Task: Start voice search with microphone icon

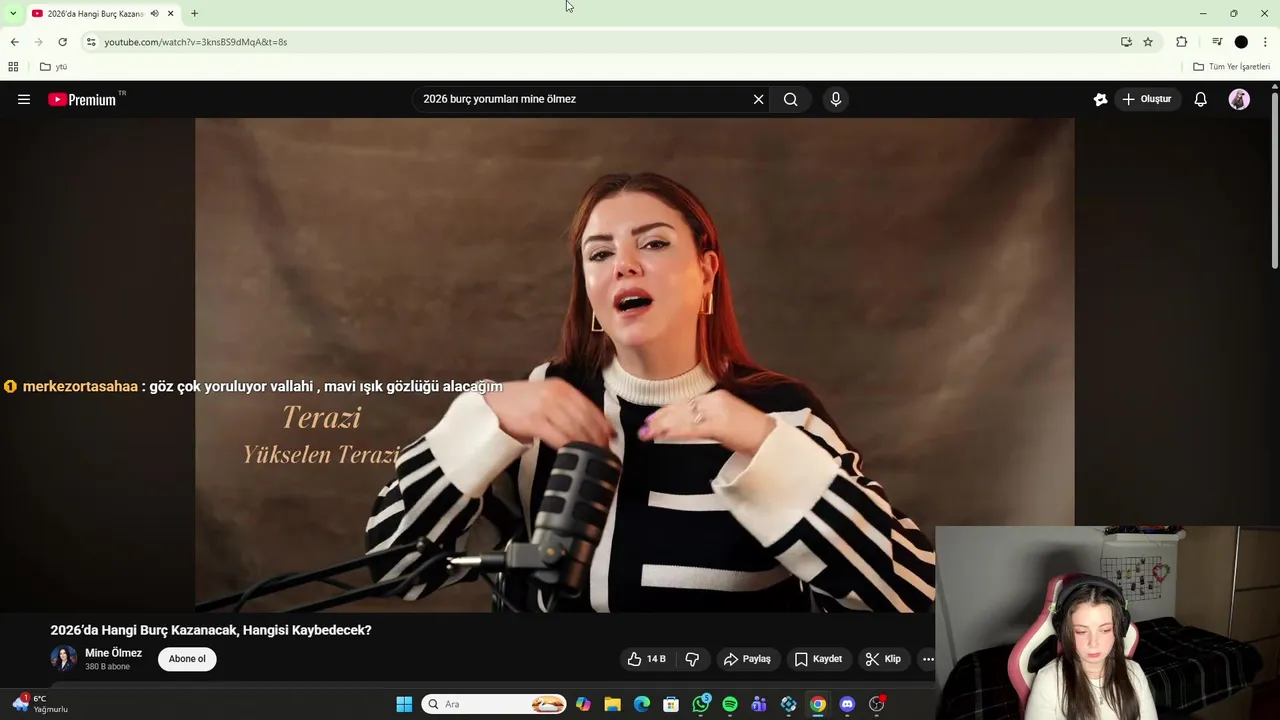Action: click(836, 99)
